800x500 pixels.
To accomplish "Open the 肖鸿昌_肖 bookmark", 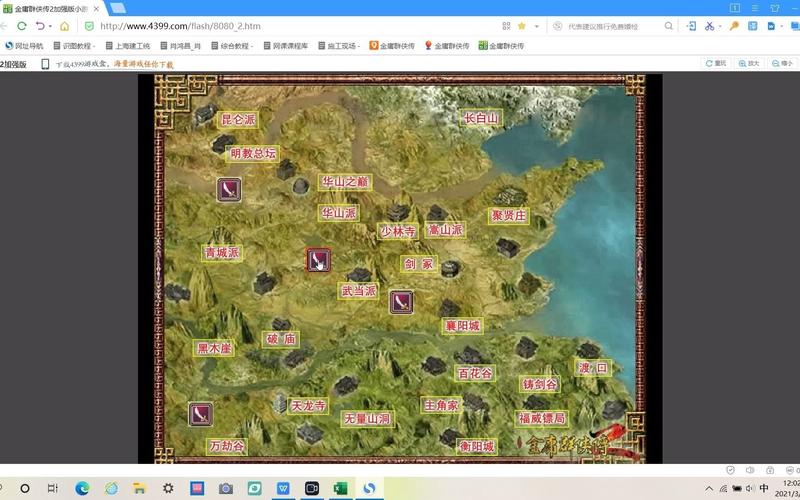I will pyautogui.click(x=181, y=45).
